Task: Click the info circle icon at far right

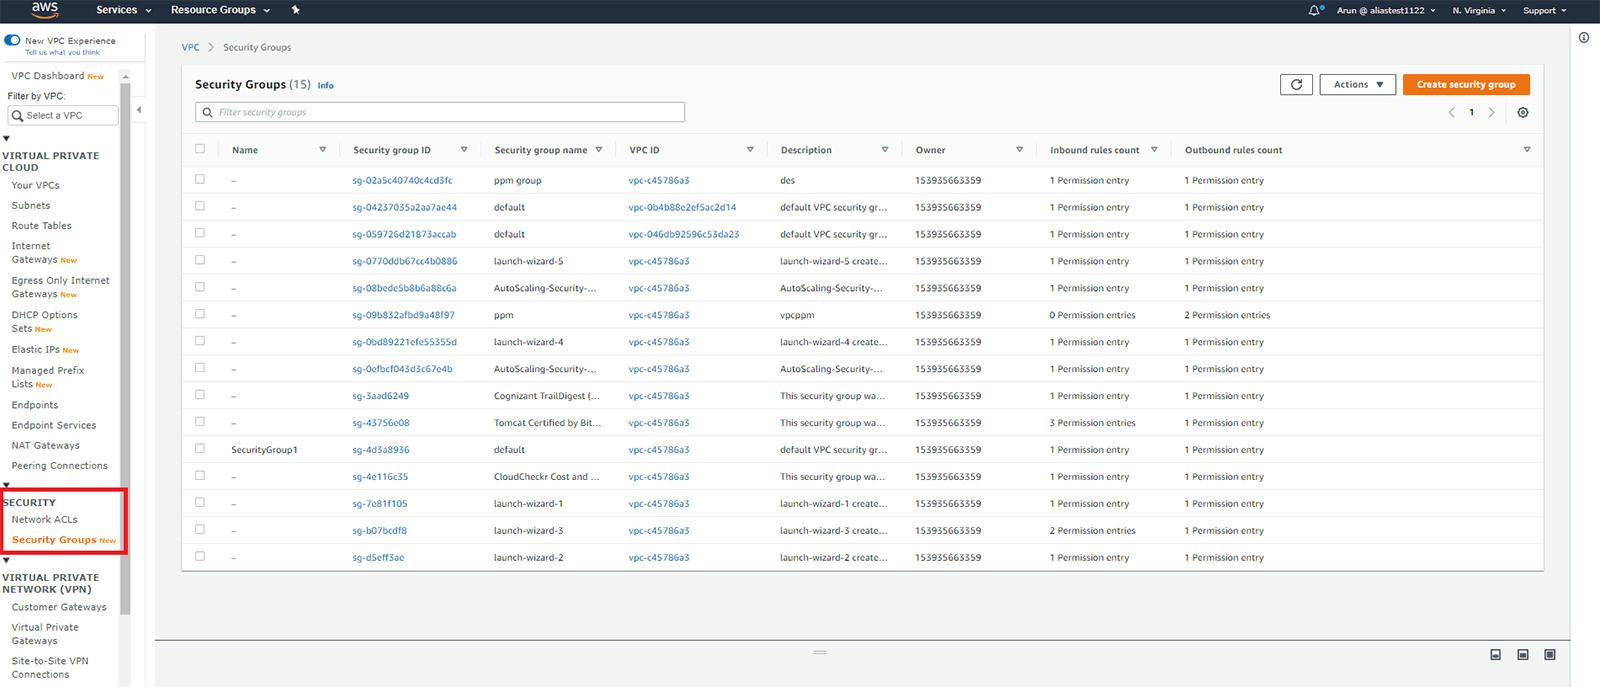Action: tap(1584, 38)
